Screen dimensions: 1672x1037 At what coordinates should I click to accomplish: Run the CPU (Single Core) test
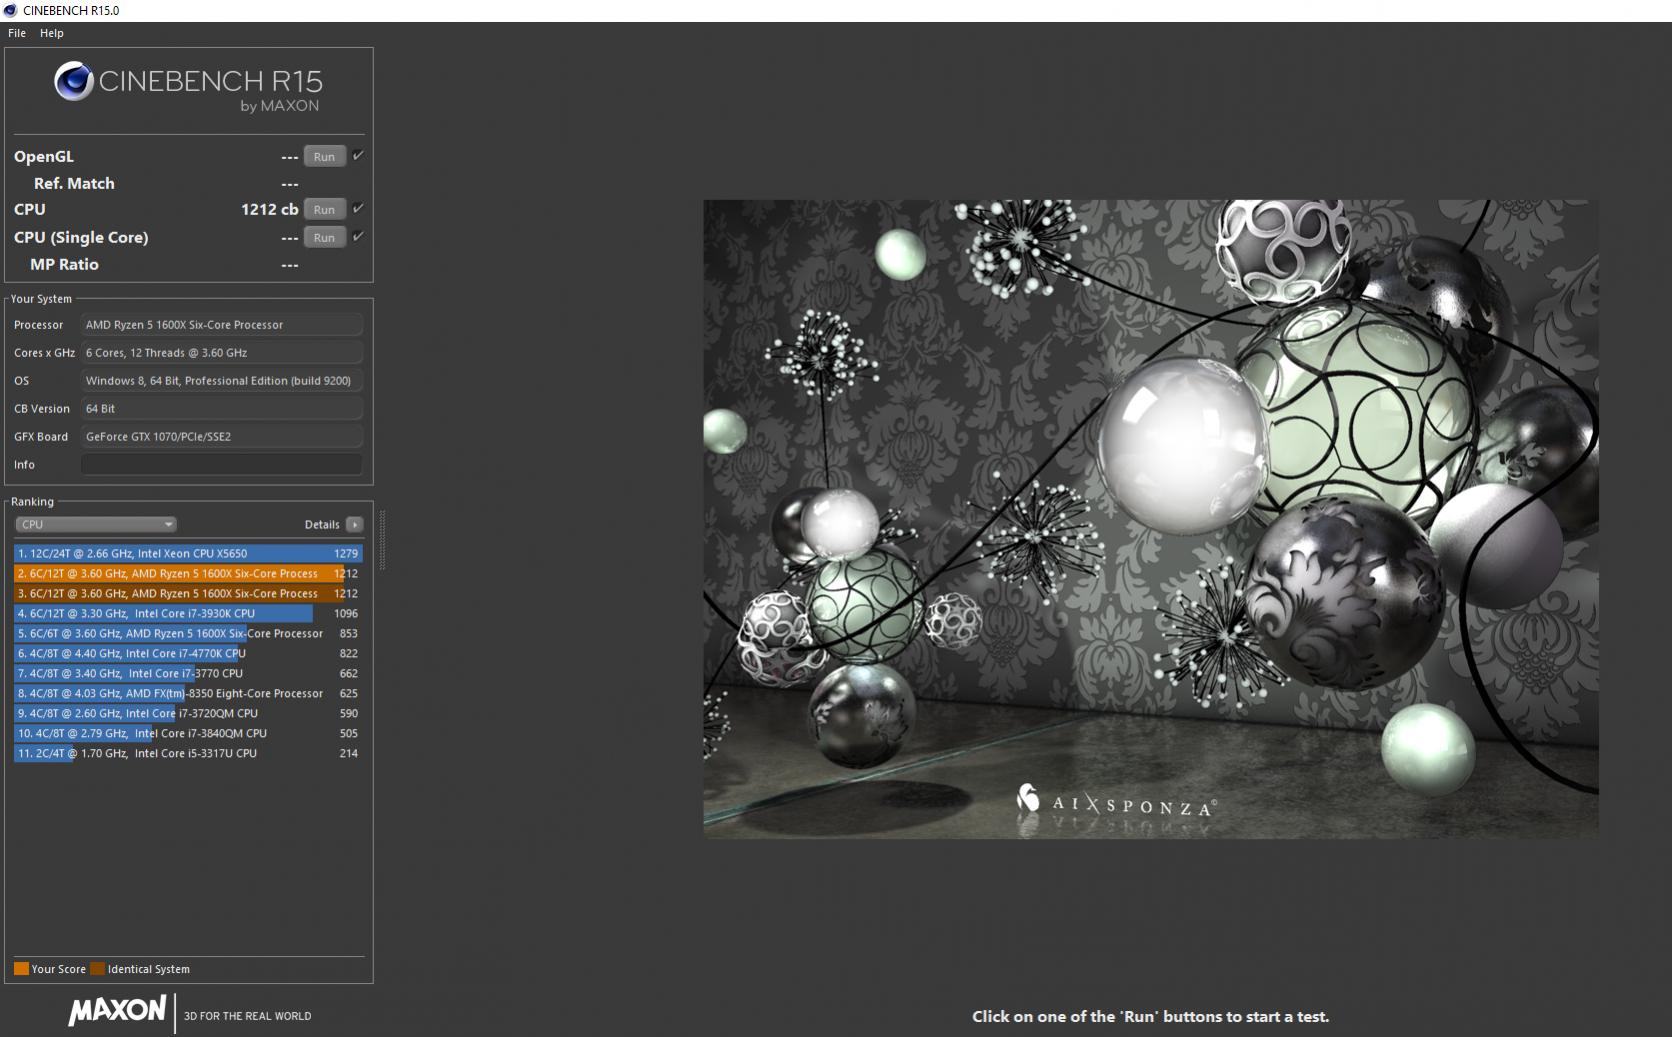(x=324, y=238)
